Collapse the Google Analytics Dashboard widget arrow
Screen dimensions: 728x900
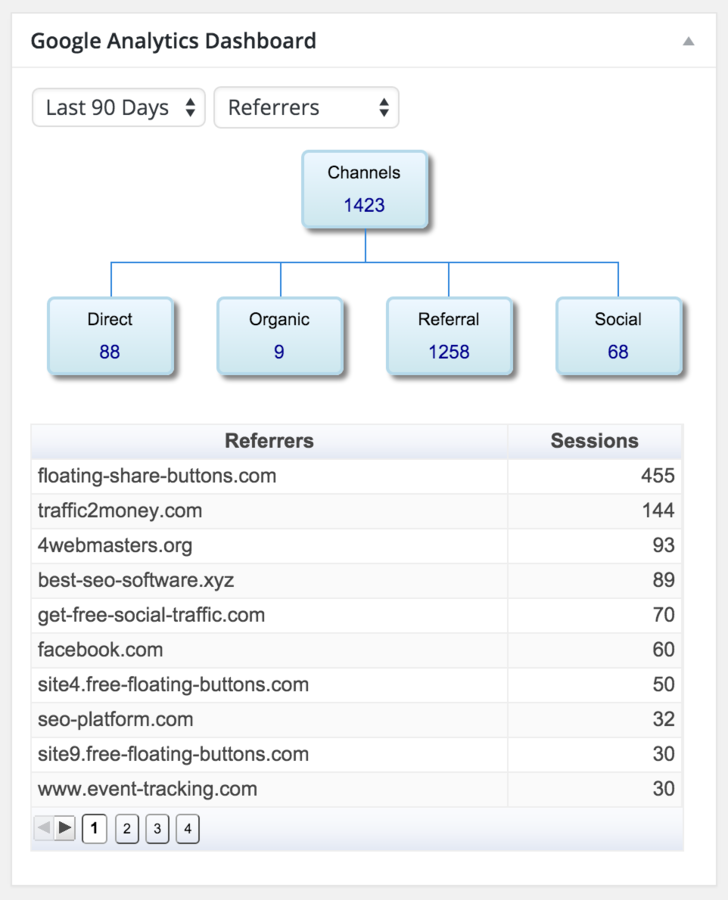coord(688,41)
